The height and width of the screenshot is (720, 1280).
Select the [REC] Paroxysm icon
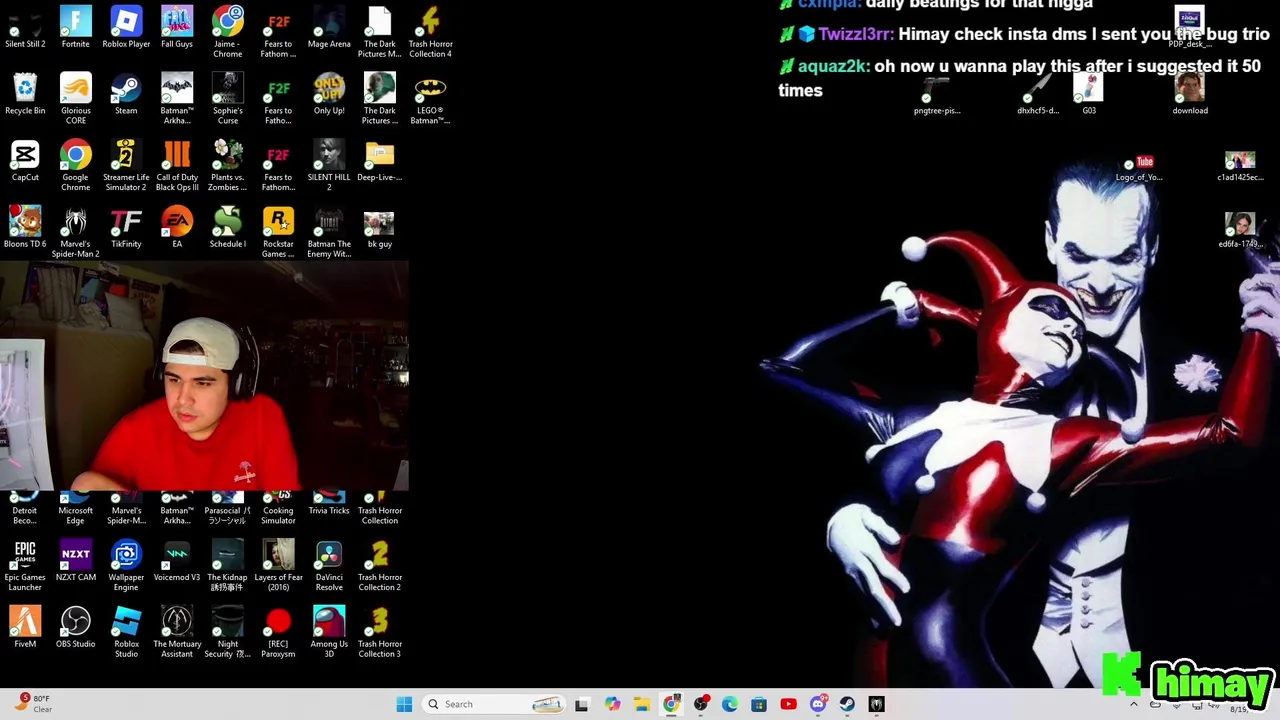pyautogui.click(x=278, y=633)
